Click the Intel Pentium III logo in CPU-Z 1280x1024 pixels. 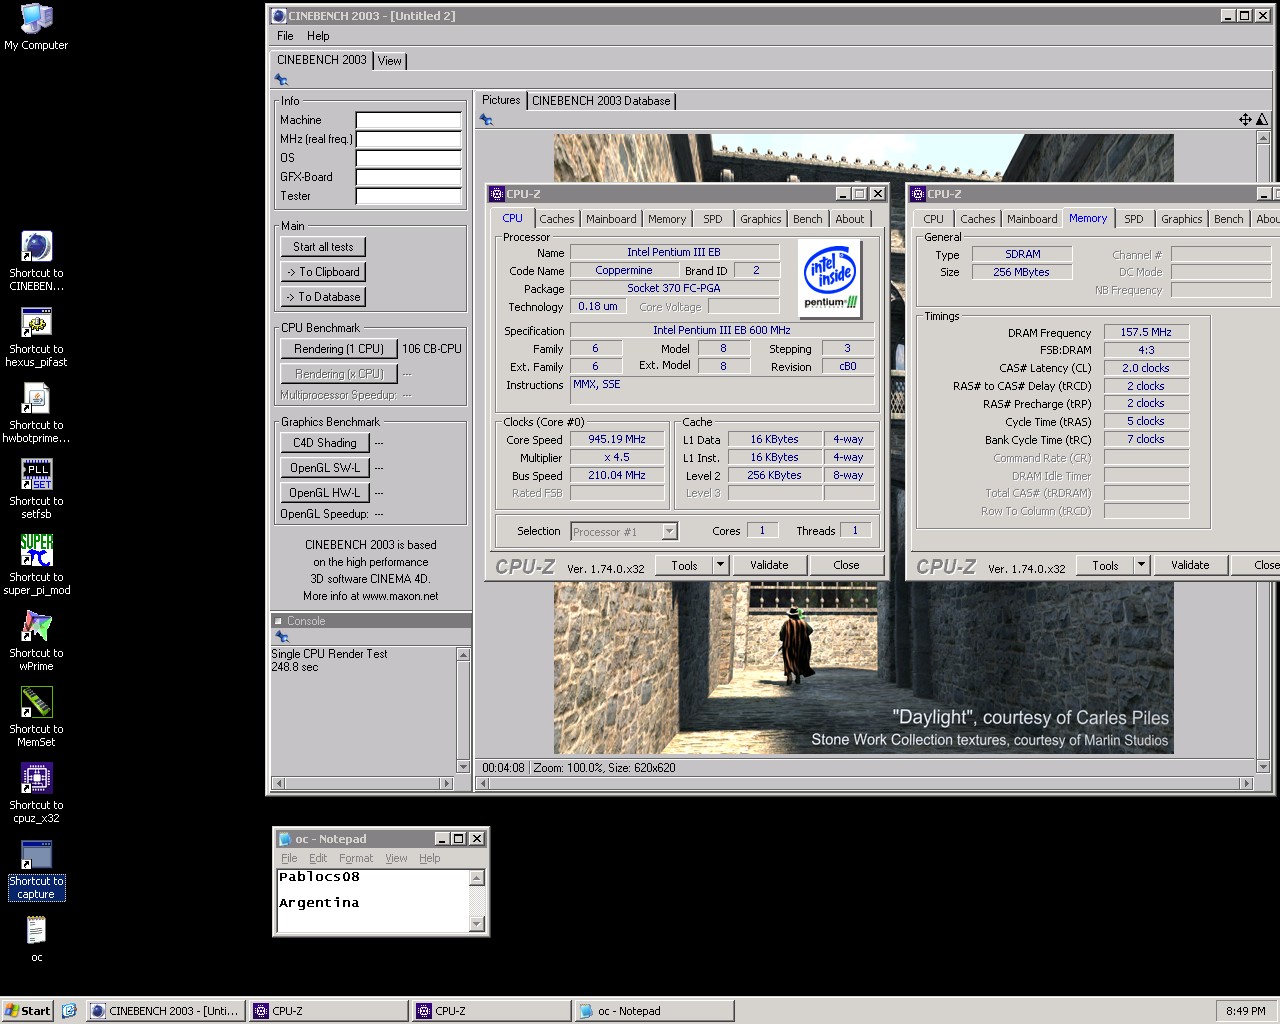[x=830, y=278]
